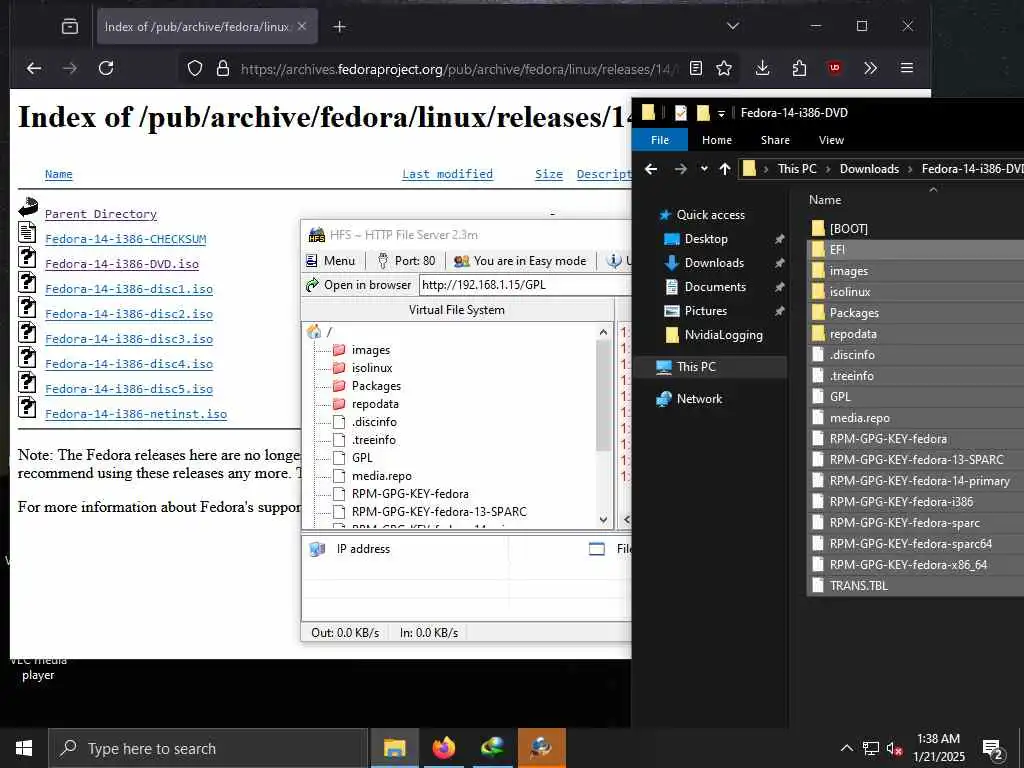Image resolution: width=1024 pixels, height=768 pixels.
Task: Download Fedora-14-i386-DVD.iso link
Action: click(122, 264)
